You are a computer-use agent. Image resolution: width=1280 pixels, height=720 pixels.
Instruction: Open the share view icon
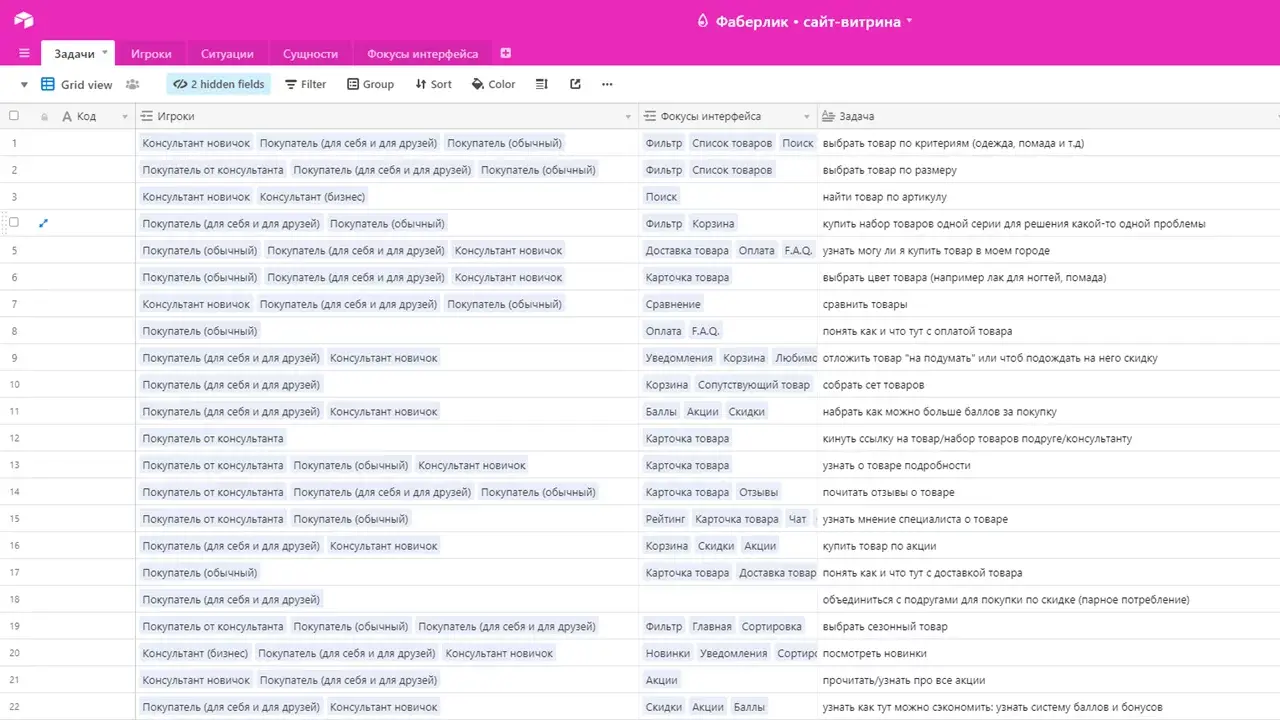tap(575, 84)
